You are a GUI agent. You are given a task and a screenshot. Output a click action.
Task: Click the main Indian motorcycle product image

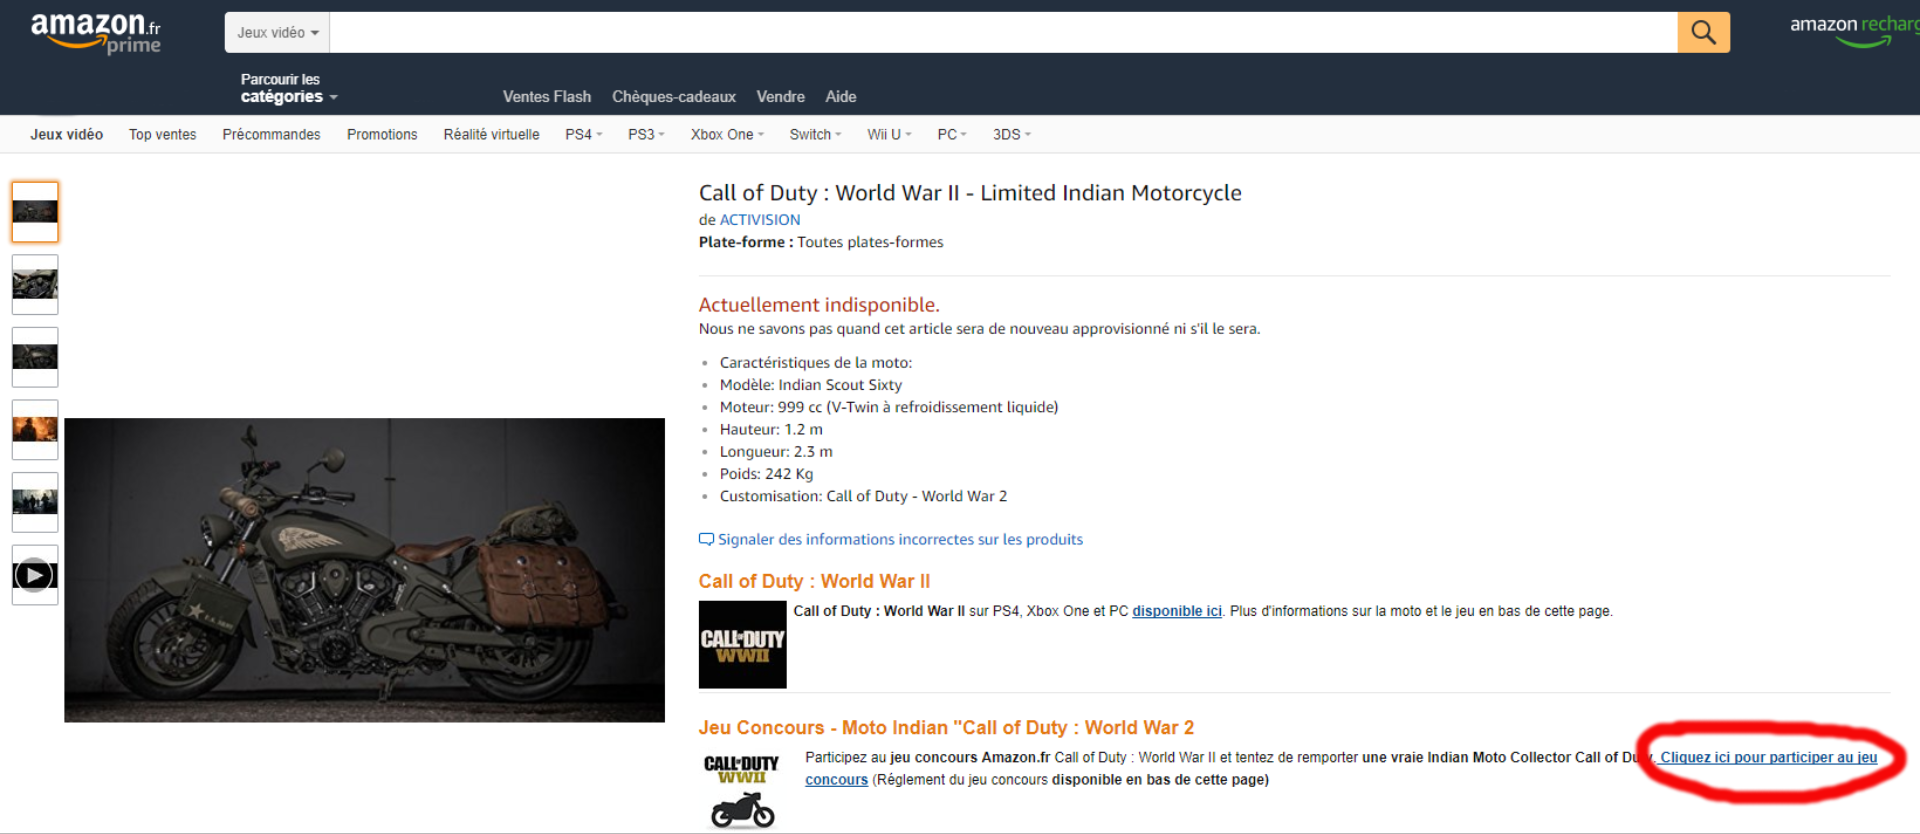(364, 570)
